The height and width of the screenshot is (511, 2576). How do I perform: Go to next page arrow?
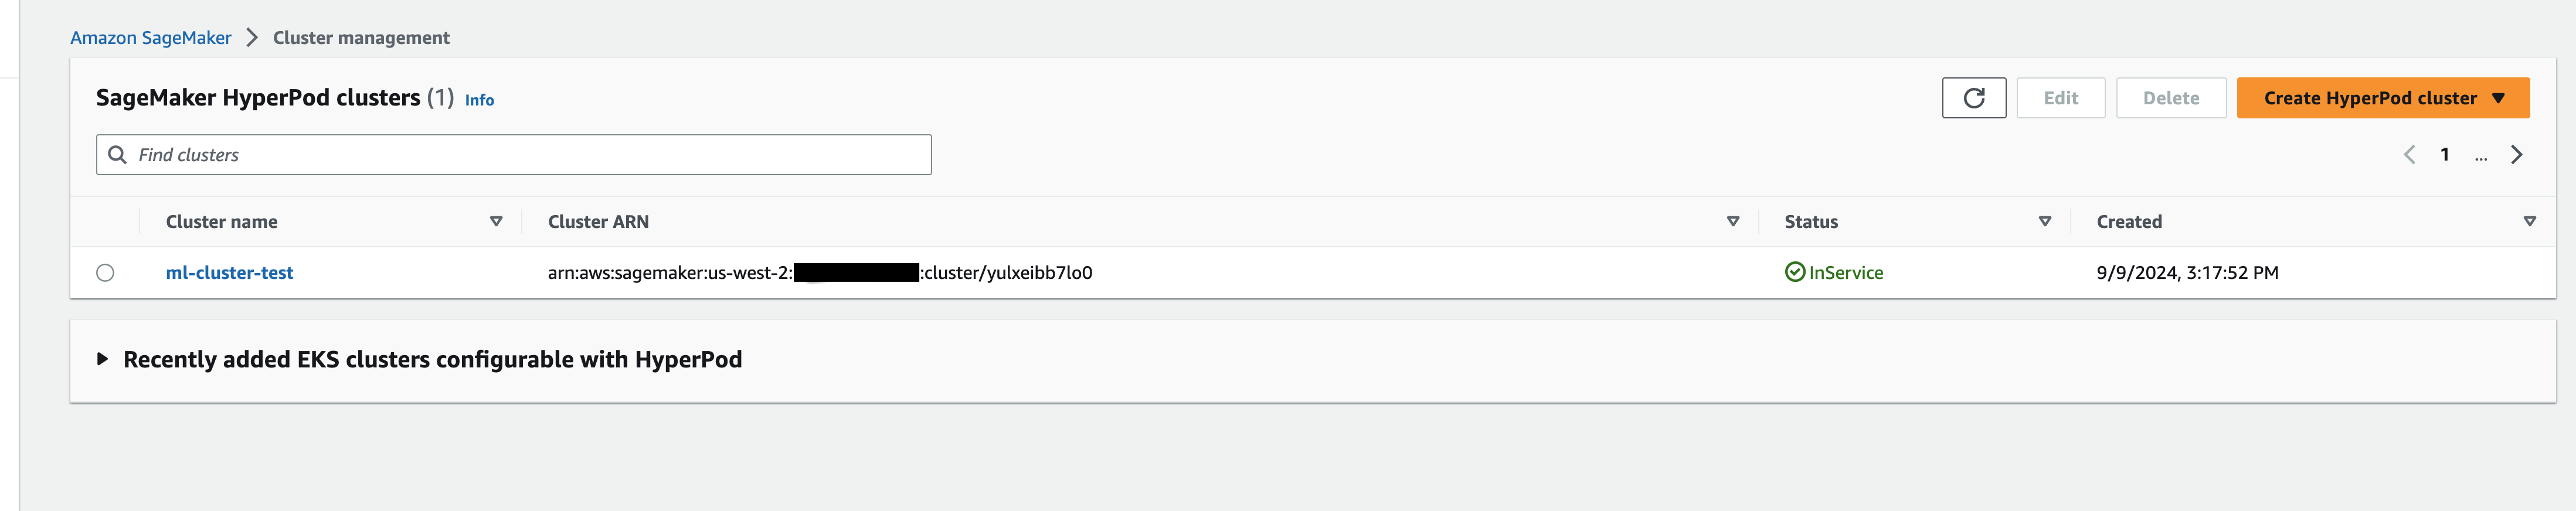pyautogui.click(x=2516, y=155)
